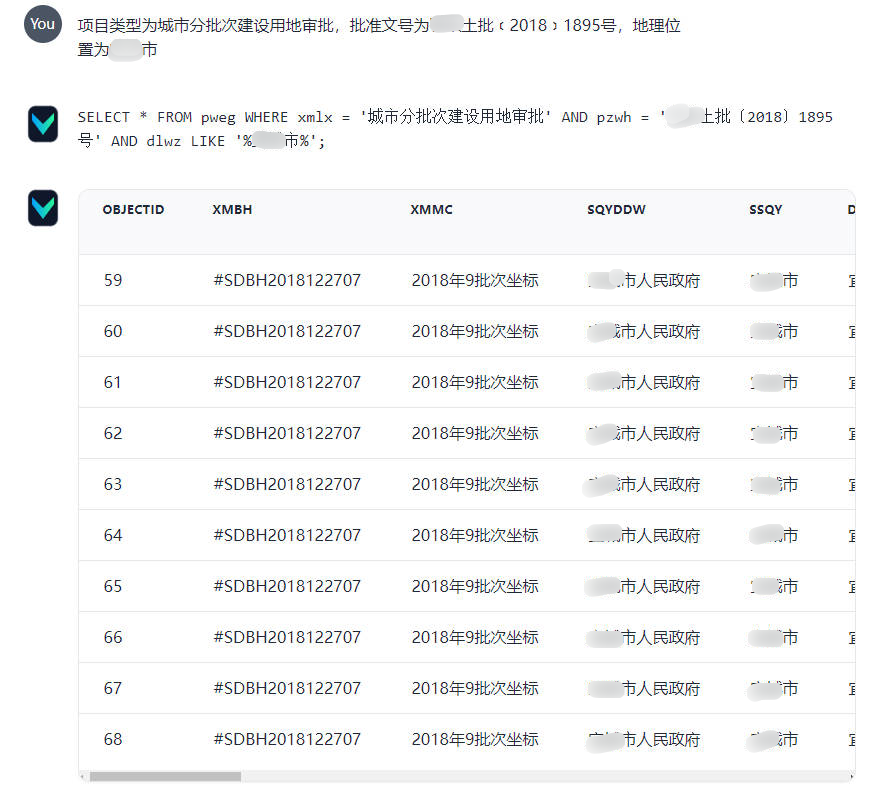Select the OBJECTID column header
Screen dimensions: 882x803
click(133, 210)
